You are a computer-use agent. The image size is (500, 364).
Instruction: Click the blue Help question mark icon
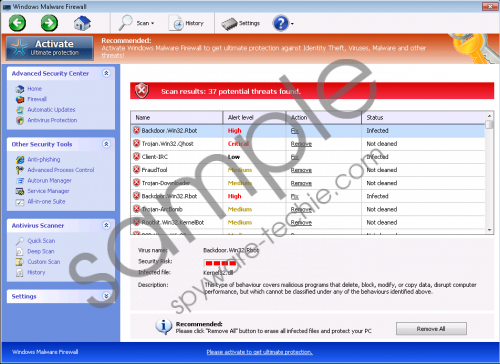click(x=281, y=23)
